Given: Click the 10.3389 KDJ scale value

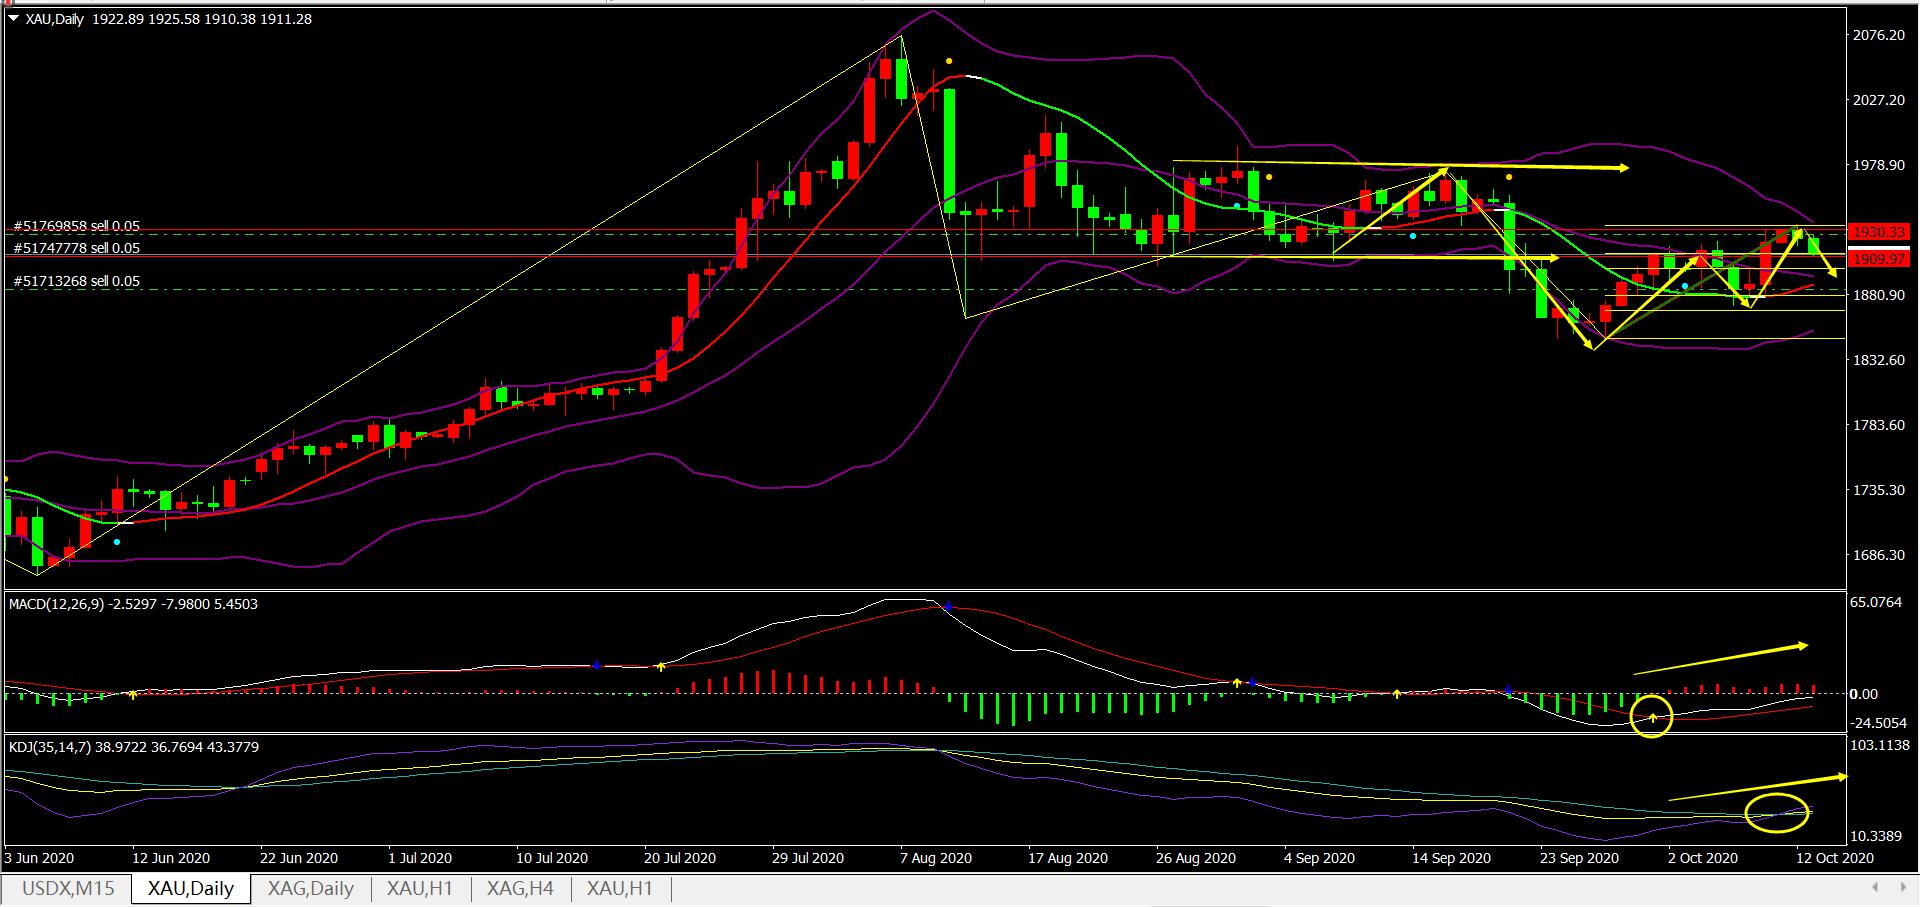Looking at the screenshot, I should [1878, 836].
